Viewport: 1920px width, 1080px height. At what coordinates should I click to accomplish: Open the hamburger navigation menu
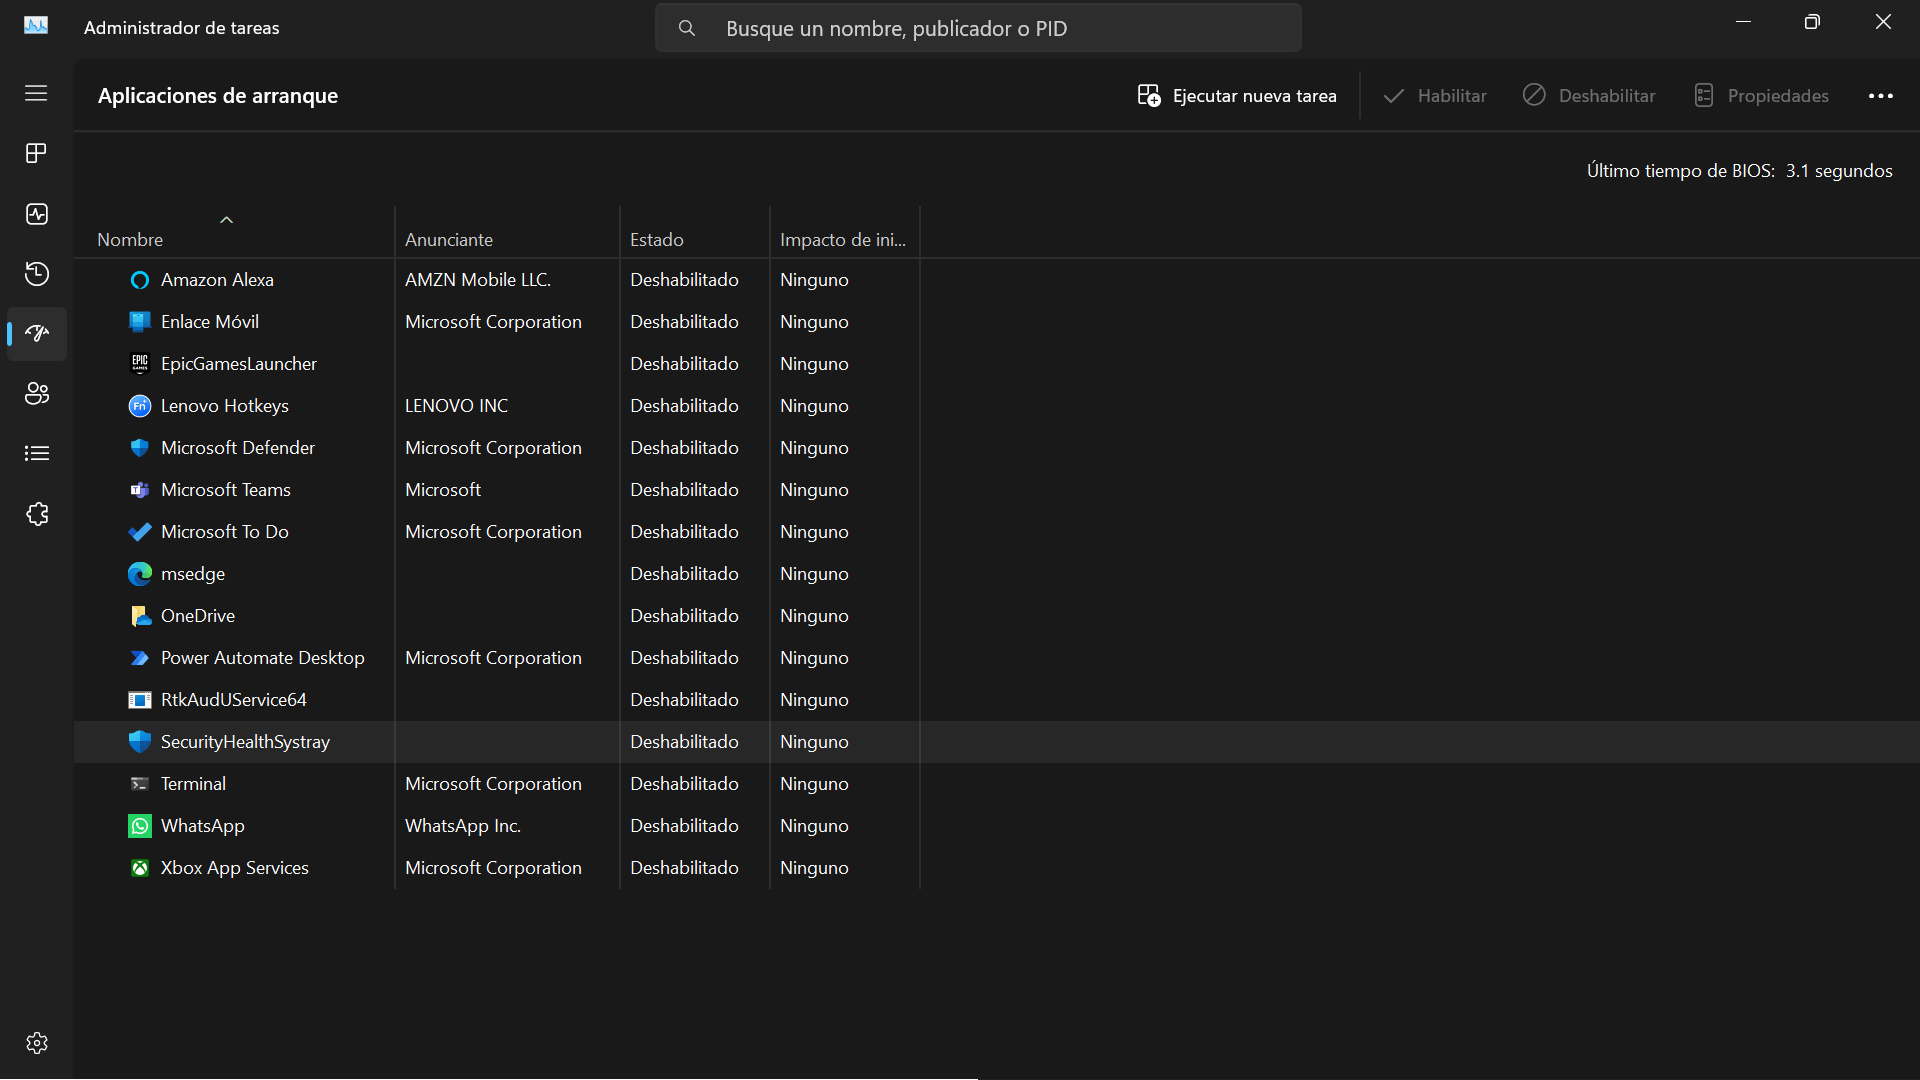tap(36, 93)
